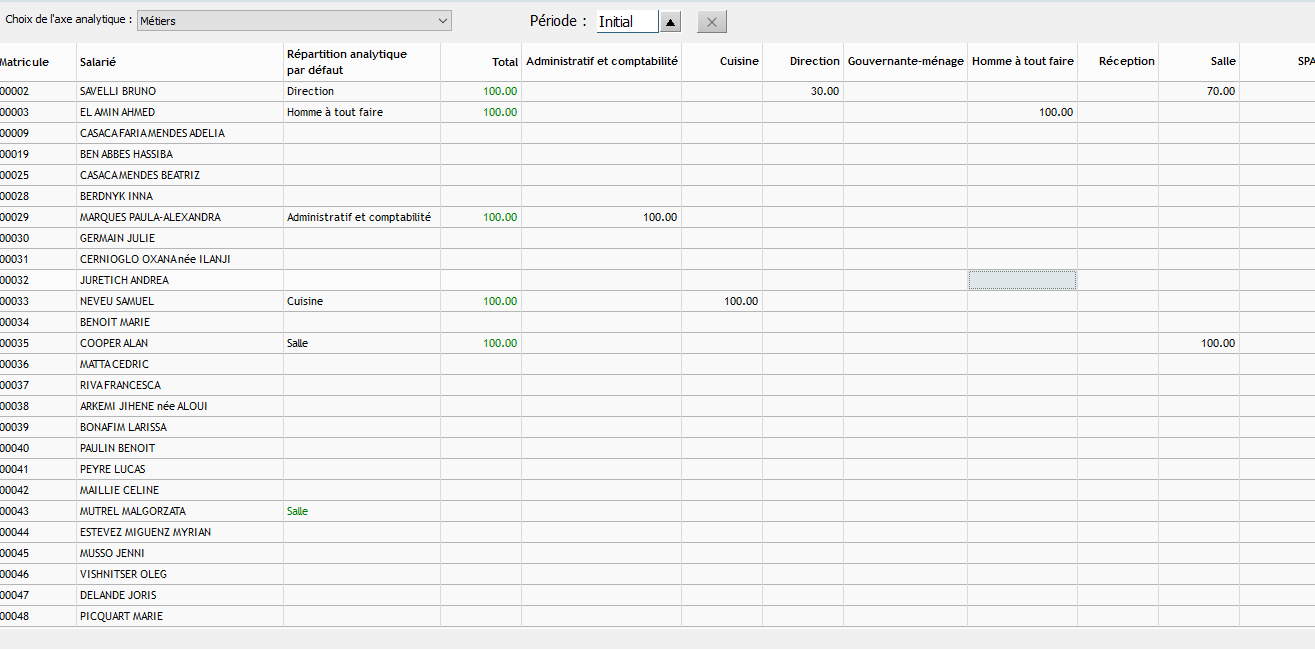The height and width of the screenshot is (650, 1315).
Task: Click the Salle 100.00 cell for COOPER ALAN
Action: click(x=1199, y=343)
